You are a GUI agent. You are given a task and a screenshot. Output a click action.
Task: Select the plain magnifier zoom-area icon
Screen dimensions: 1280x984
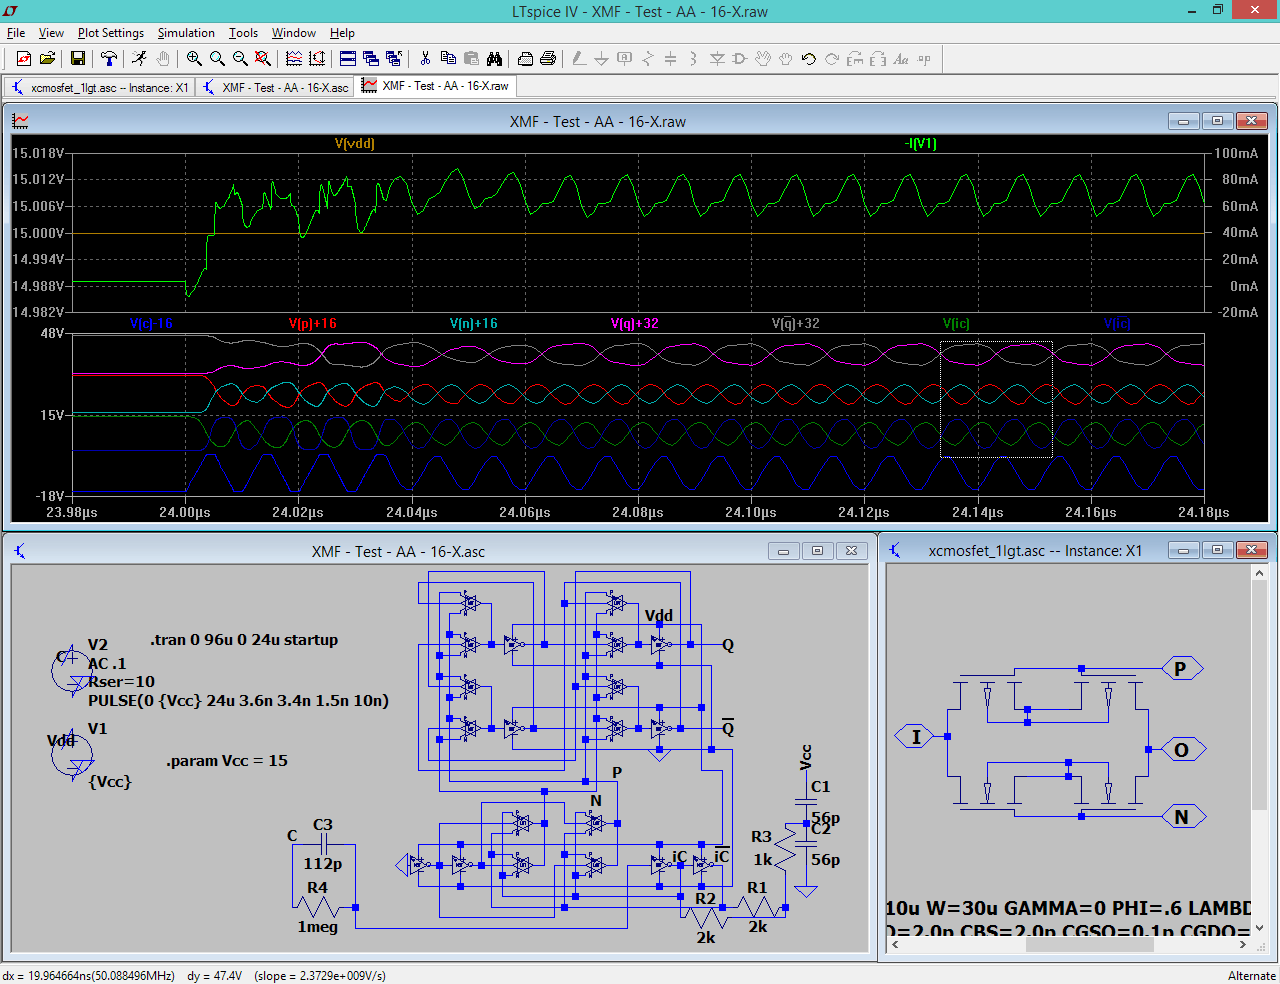click(217, 59)
